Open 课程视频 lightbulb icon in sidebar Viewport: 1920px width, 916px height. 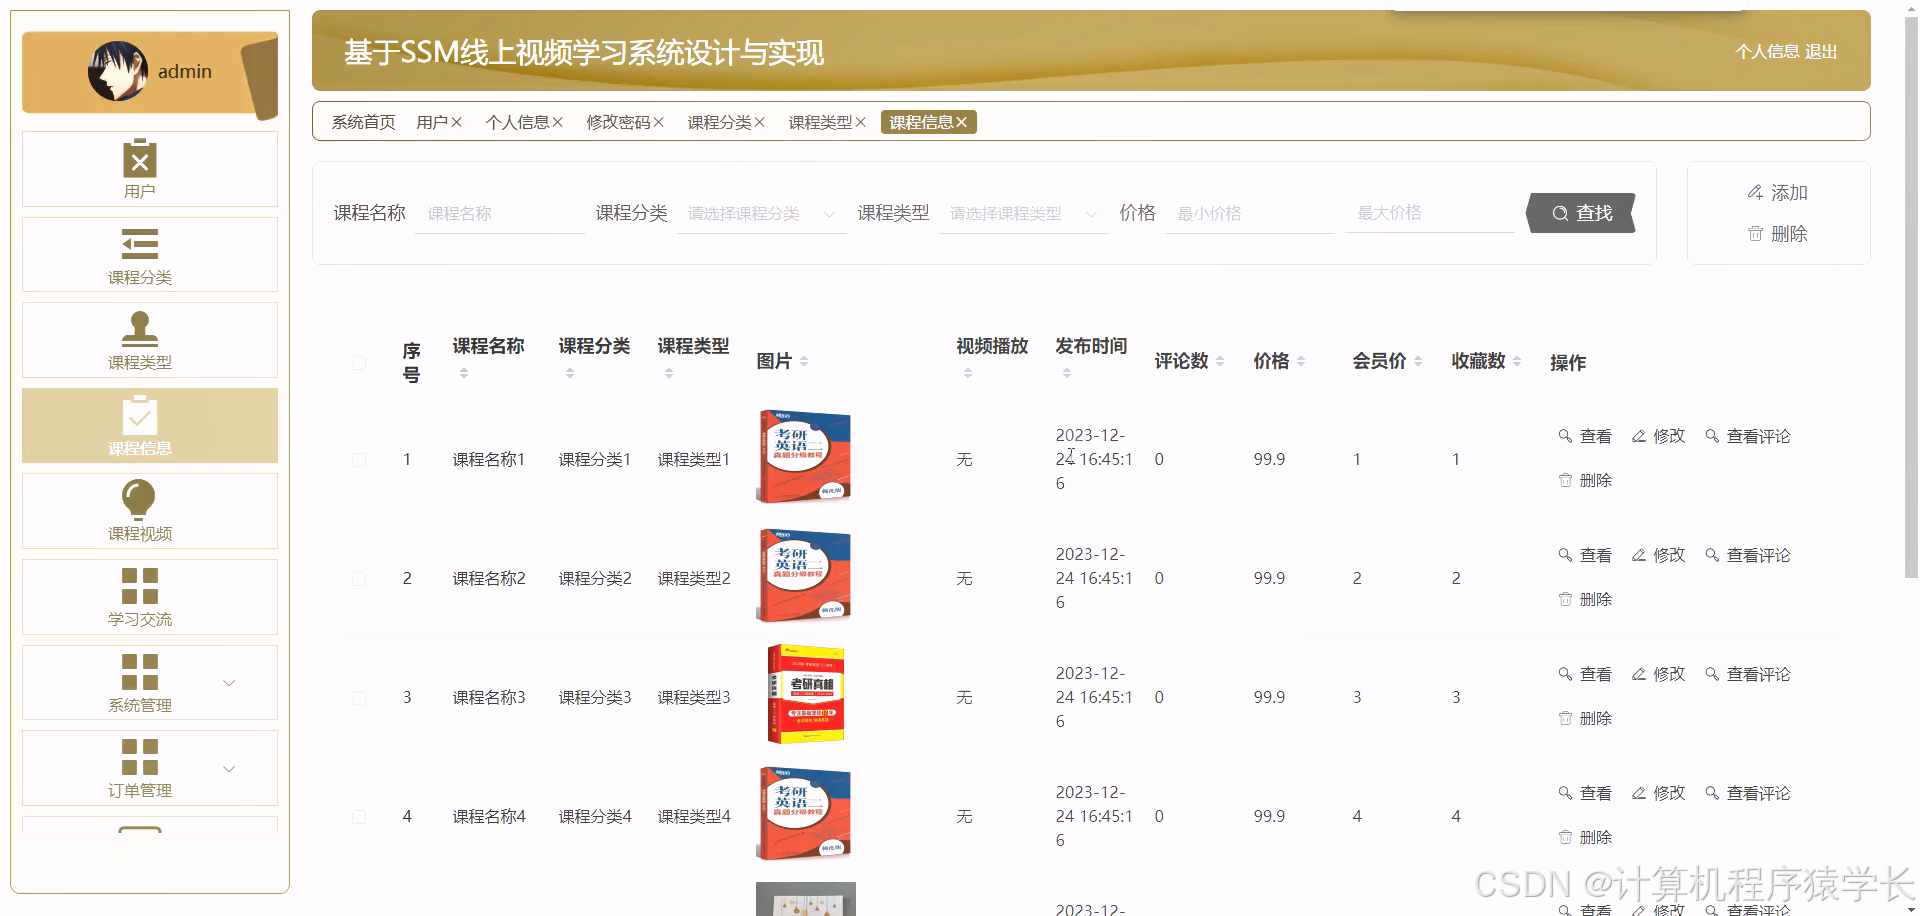(138, 500)
